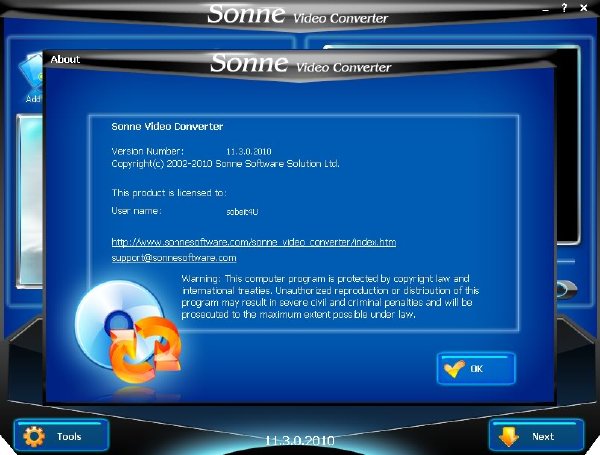Click the About title label
This screenshot has width=600, height=455.
pos(65,59)
